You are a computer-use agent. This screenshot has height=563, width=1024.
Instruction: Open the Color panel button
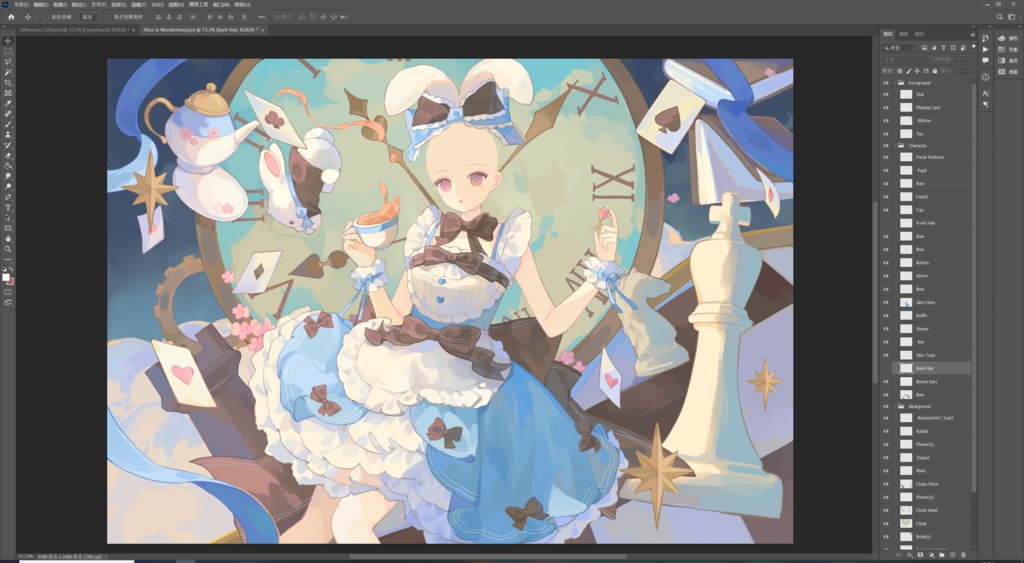coord(1008,39)
